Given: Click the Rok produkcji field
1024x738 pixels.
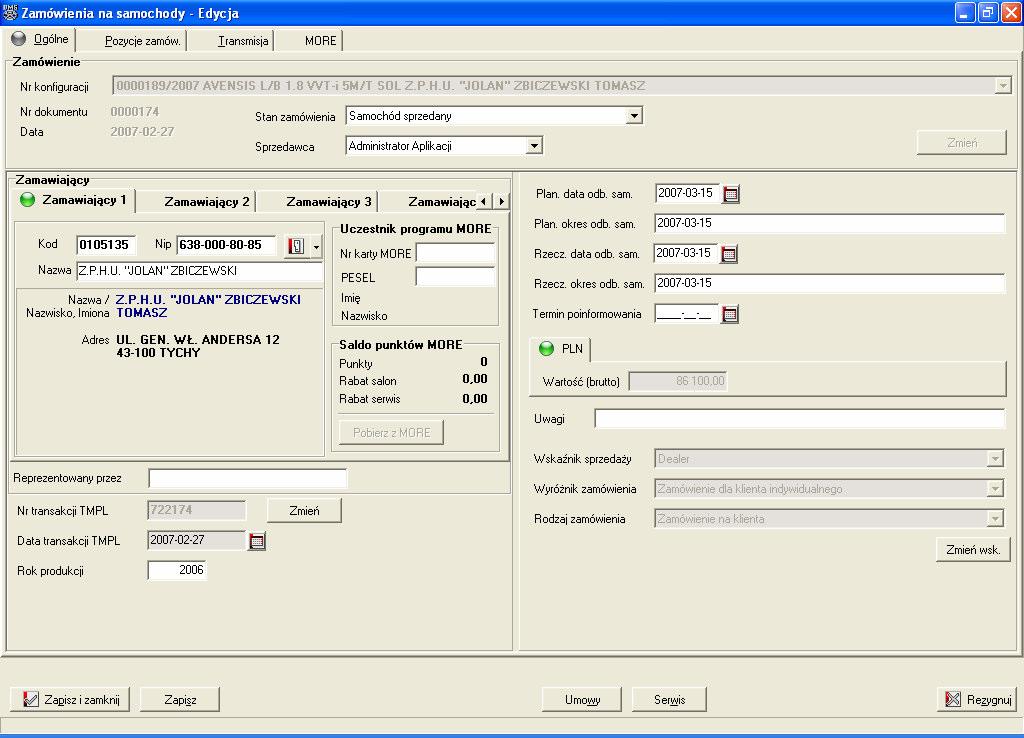Looking at the screenshot, I should coord(177,570).
